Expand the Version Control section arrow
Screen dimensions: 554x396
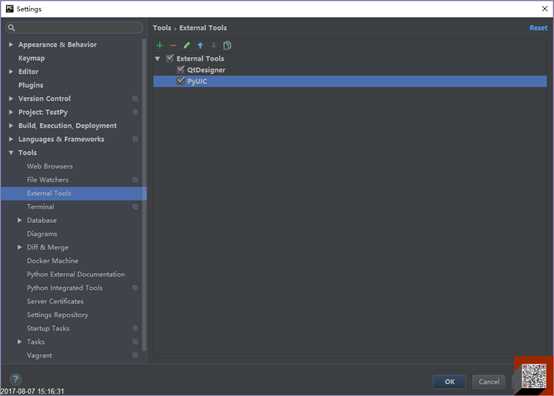coord(11,99)
